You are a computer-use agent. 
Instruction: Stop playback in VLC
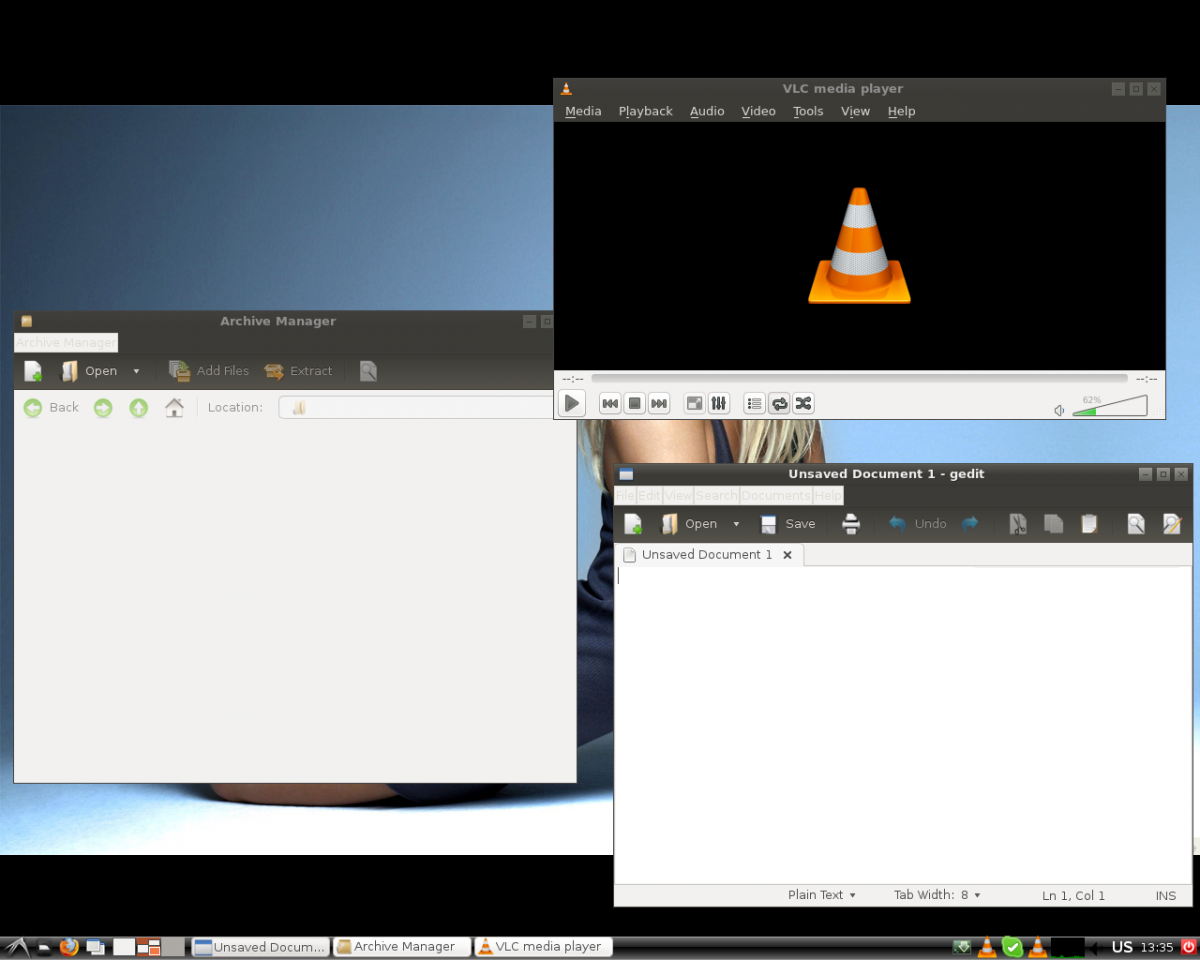point(634,403)
